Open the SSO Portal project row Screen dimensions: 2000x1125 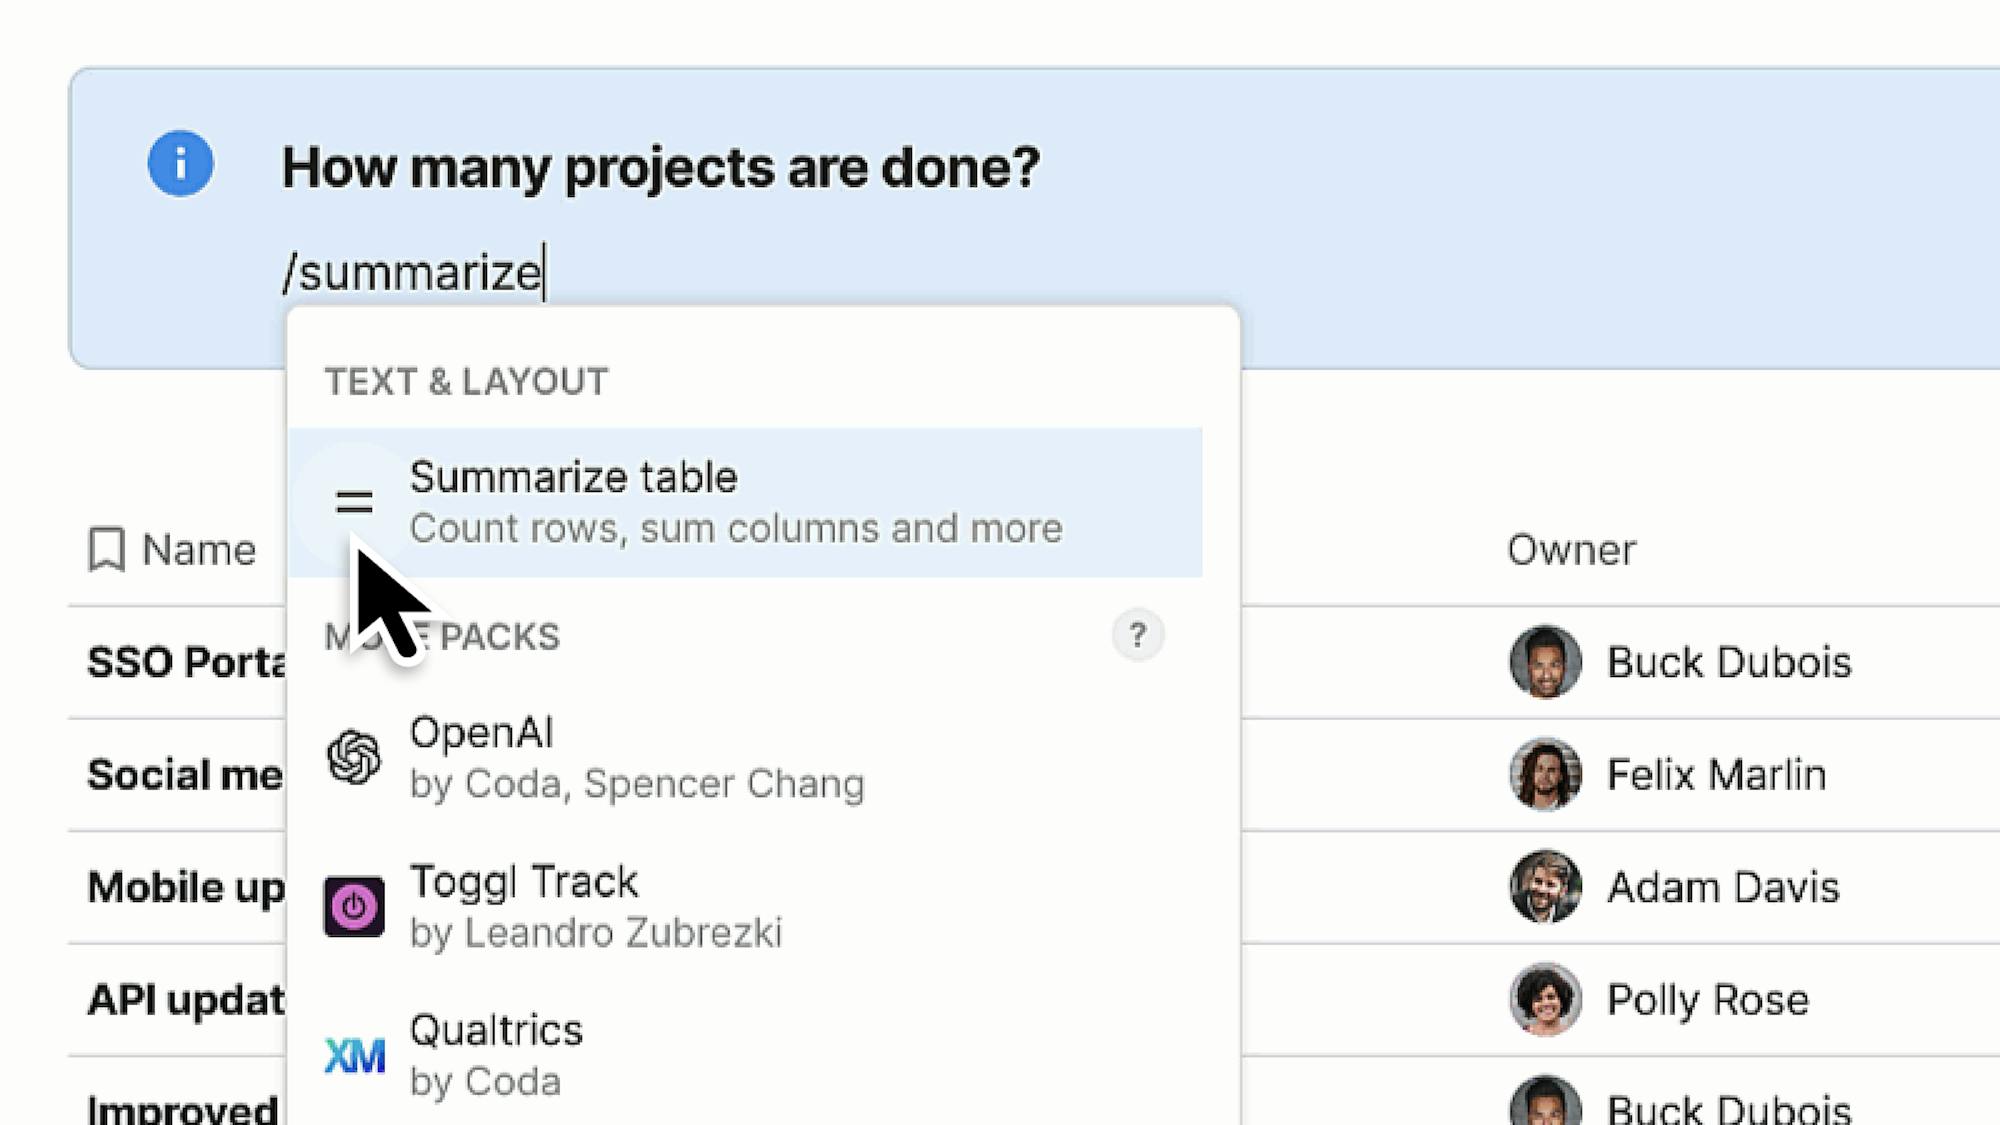186,662
